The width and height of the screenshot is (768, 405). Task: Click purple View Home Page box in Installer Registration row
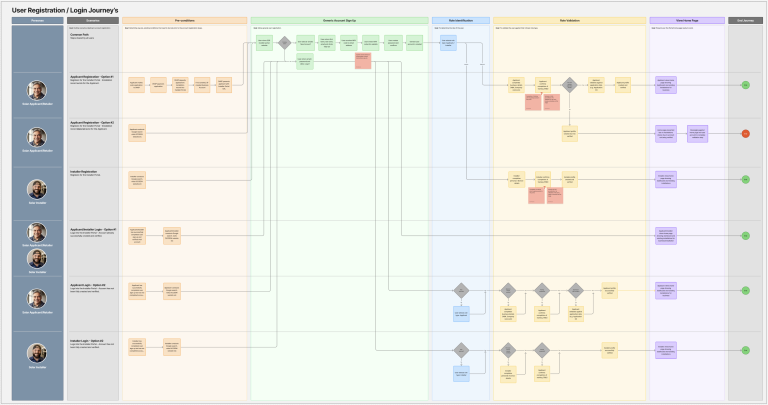point(666,180)
